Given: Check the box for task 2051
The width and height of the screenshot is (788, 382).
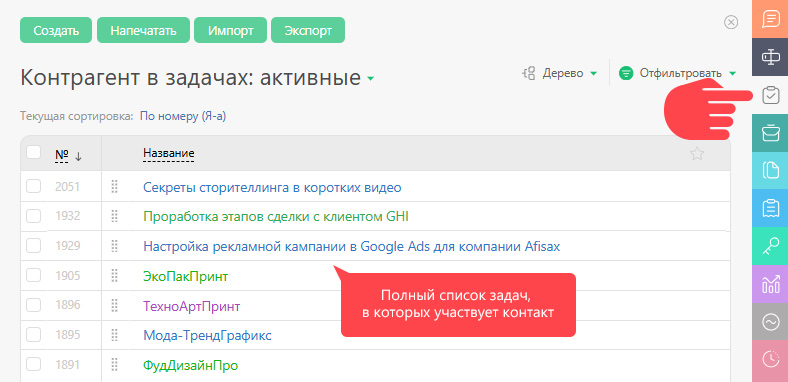Looking at the screenshot, I should tap(33, 186).
